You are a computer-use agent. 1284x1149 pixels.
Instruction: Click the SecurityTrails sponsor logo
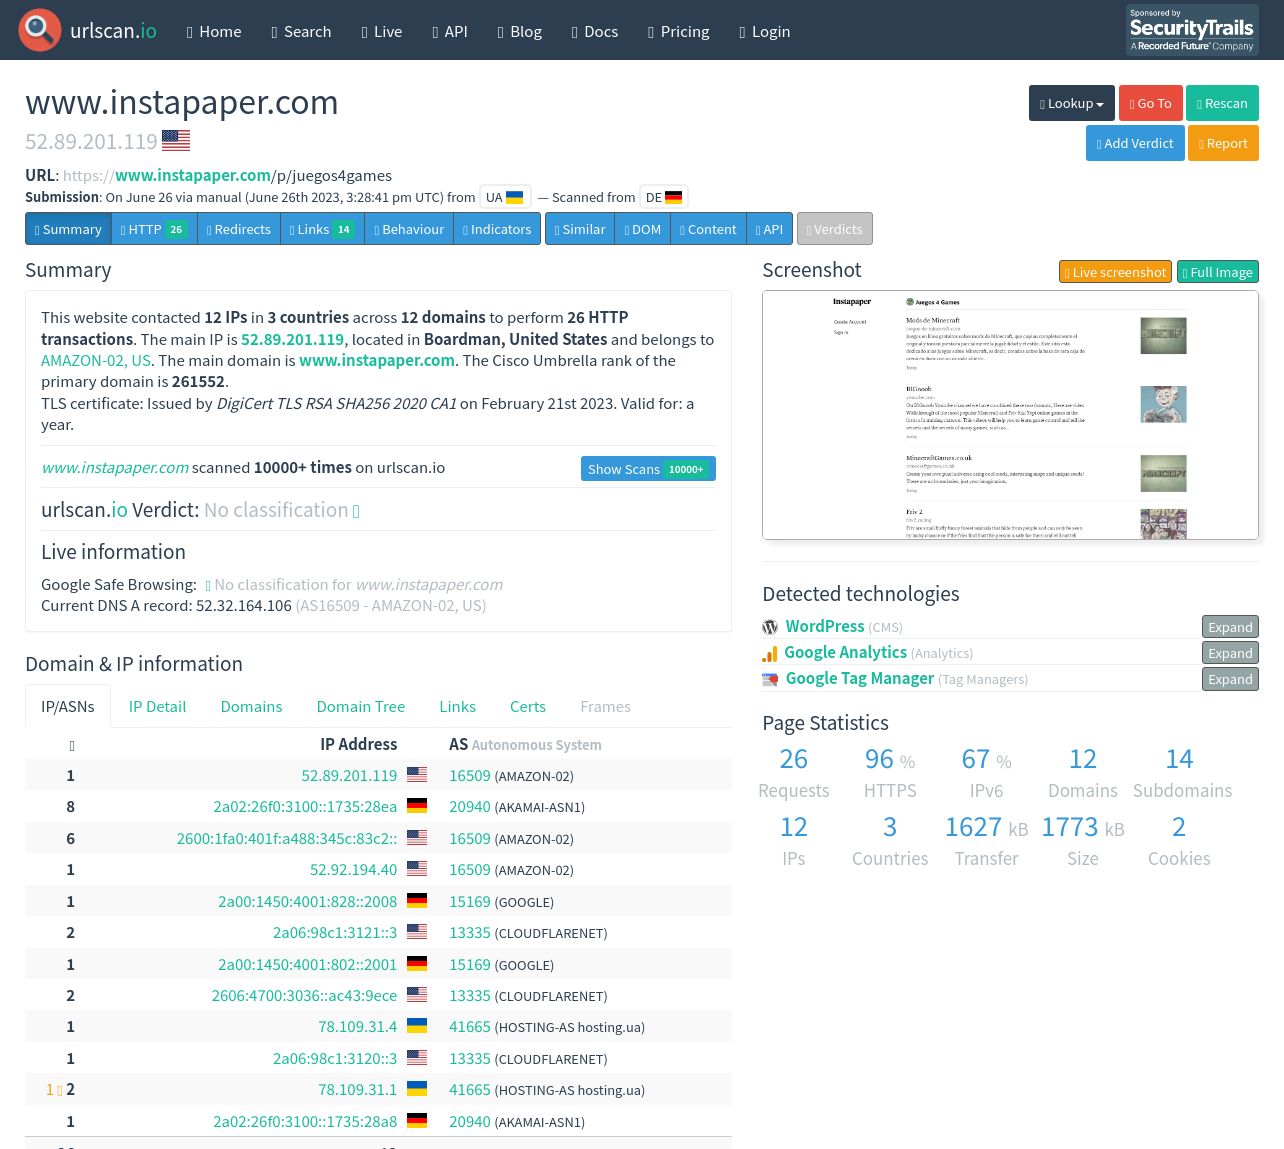click(1192, 30)
